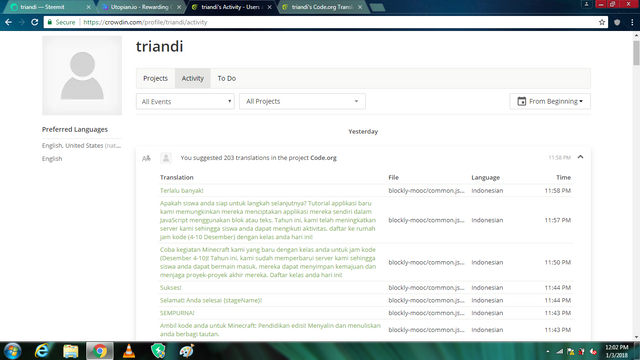Open the Projects profile tab

click(x=155, y=78)
